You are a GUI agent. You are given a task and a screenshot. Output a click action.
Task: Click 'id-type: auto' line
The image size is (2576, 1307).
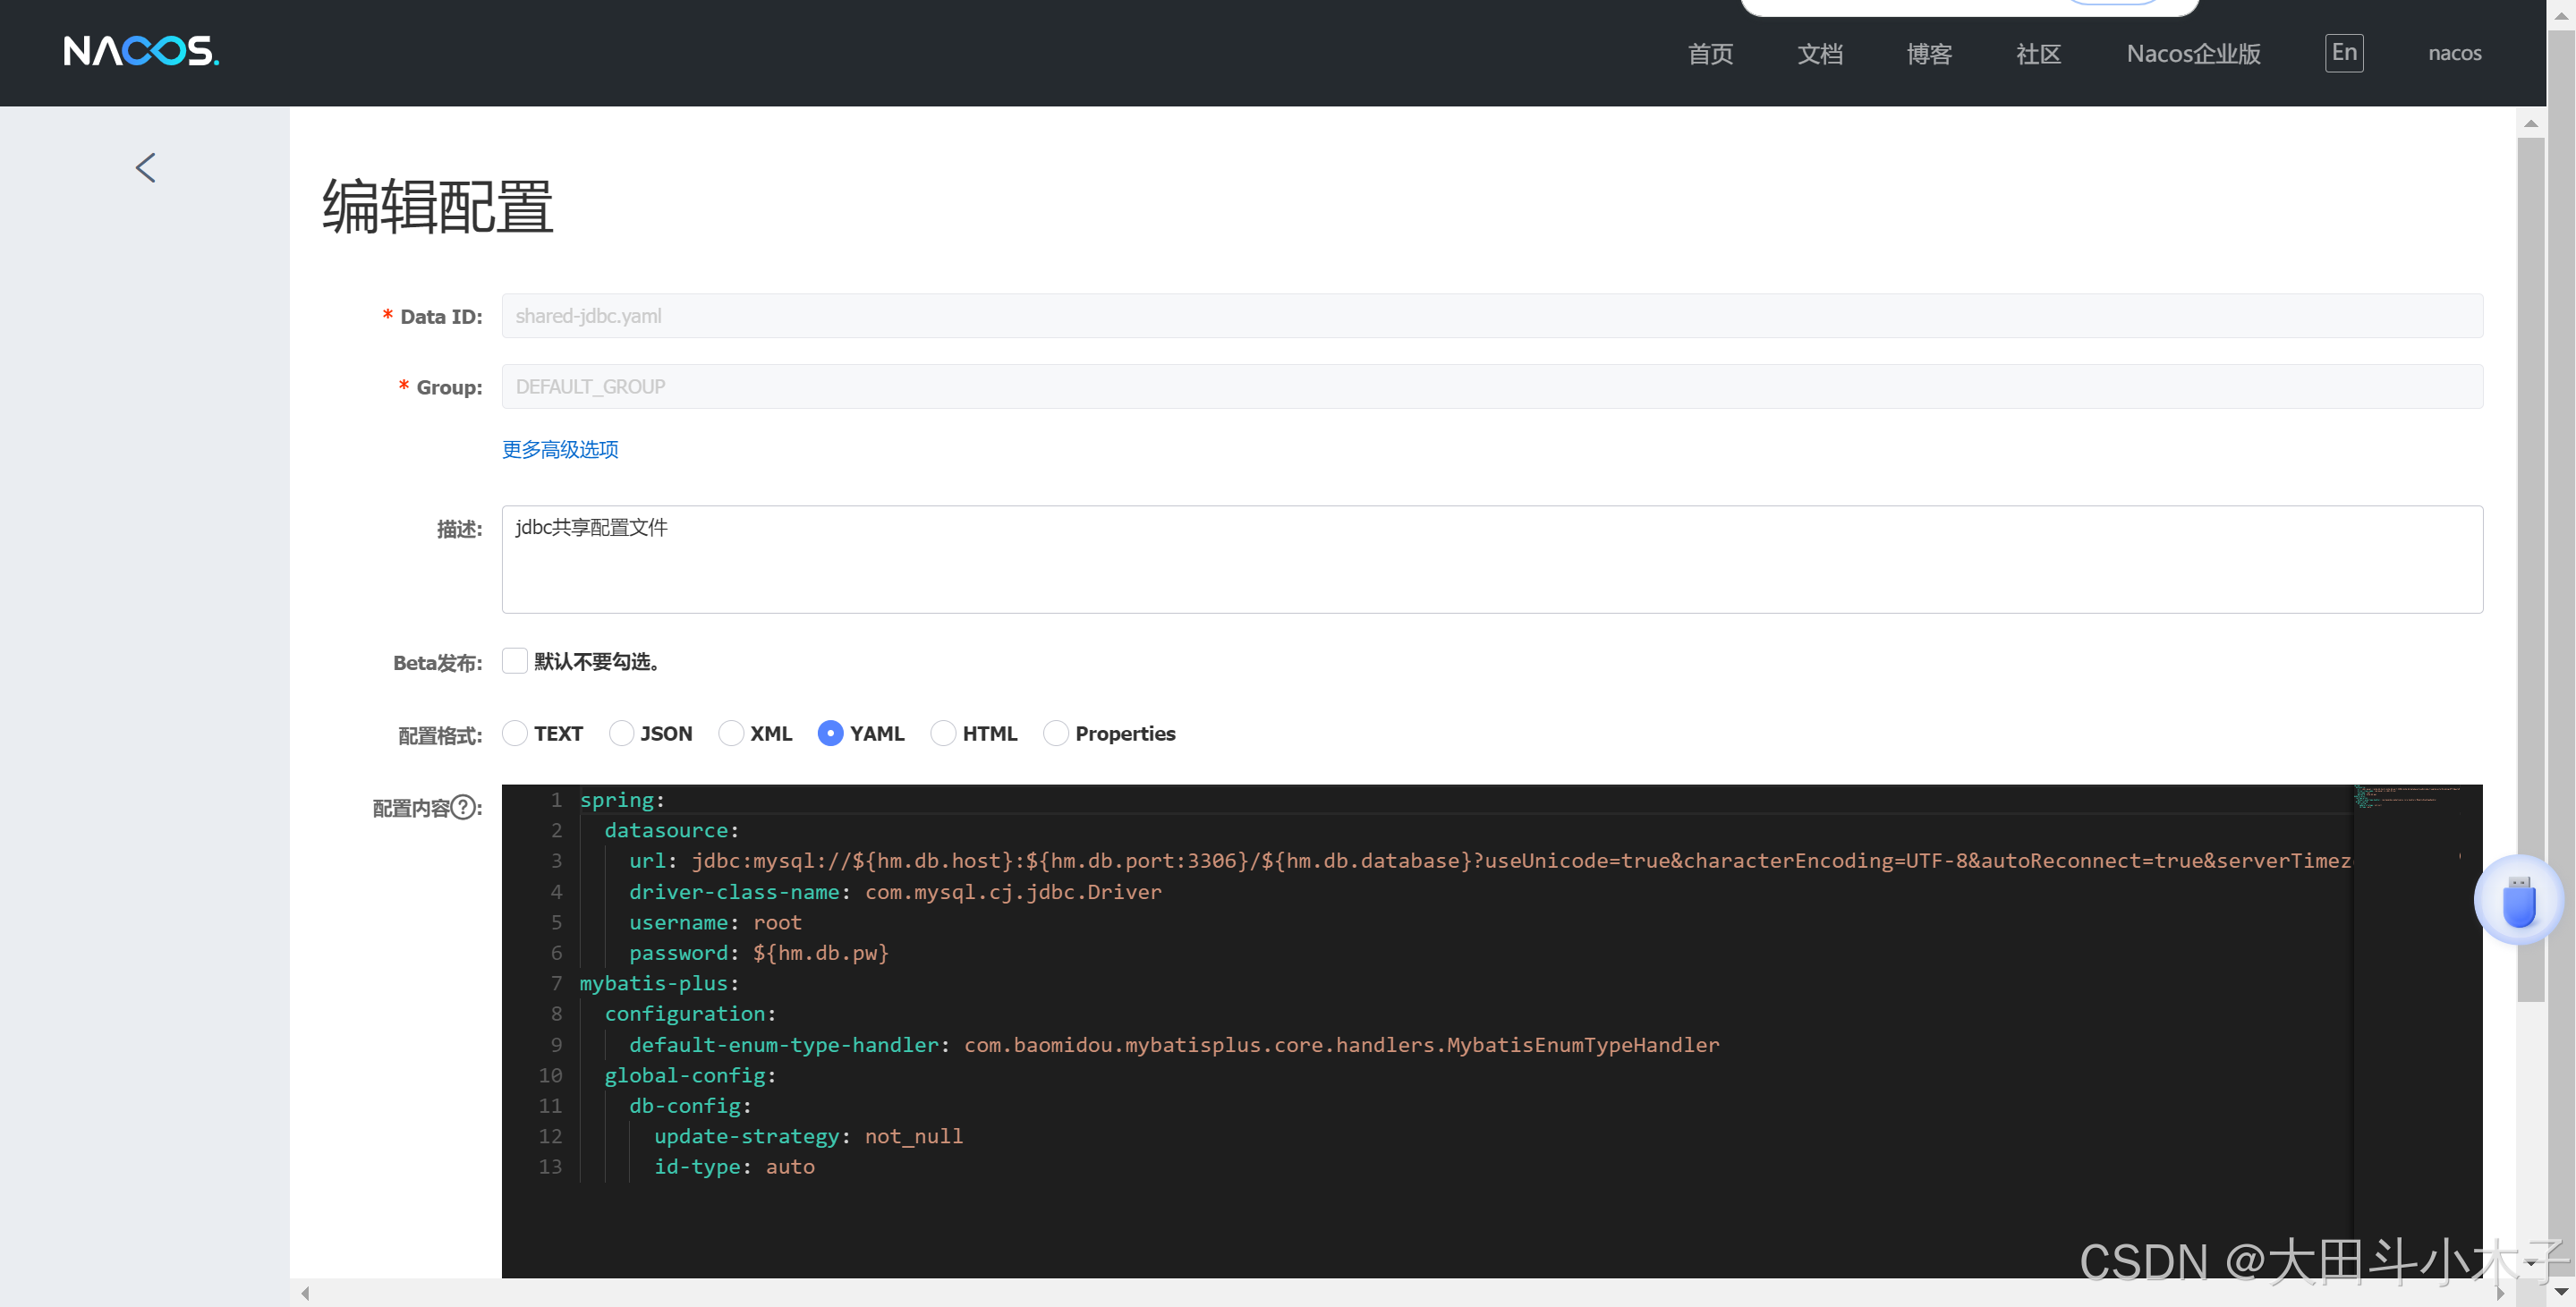[x=734, y=1167]
